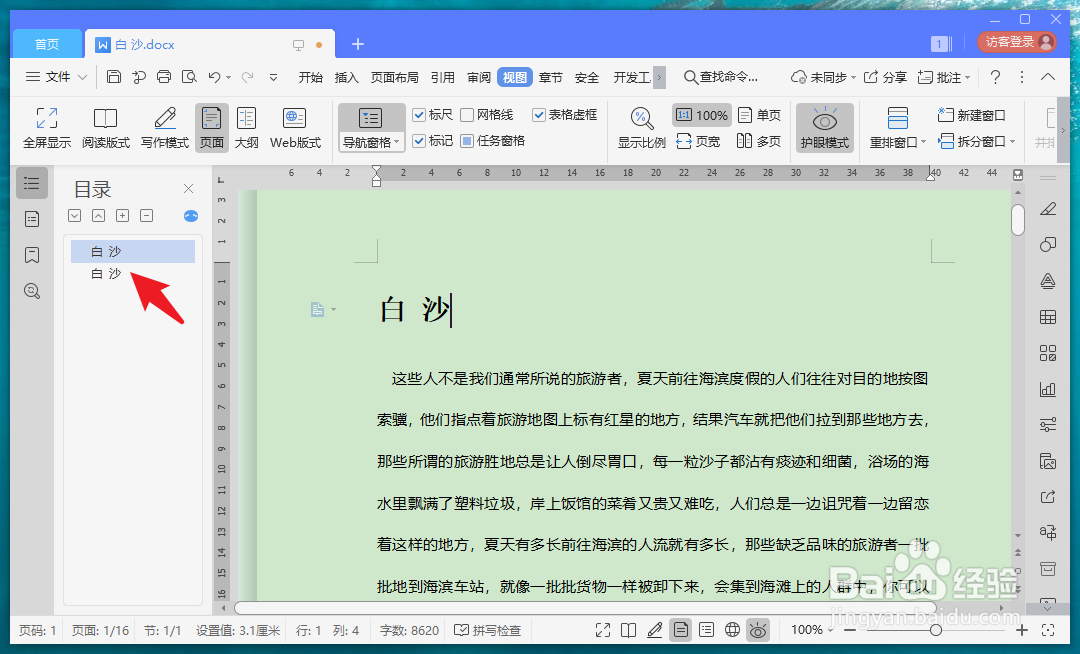Expand more ribbon tabs arrow
Viewport: 1080px width, 654px height.
coord(659,77)
